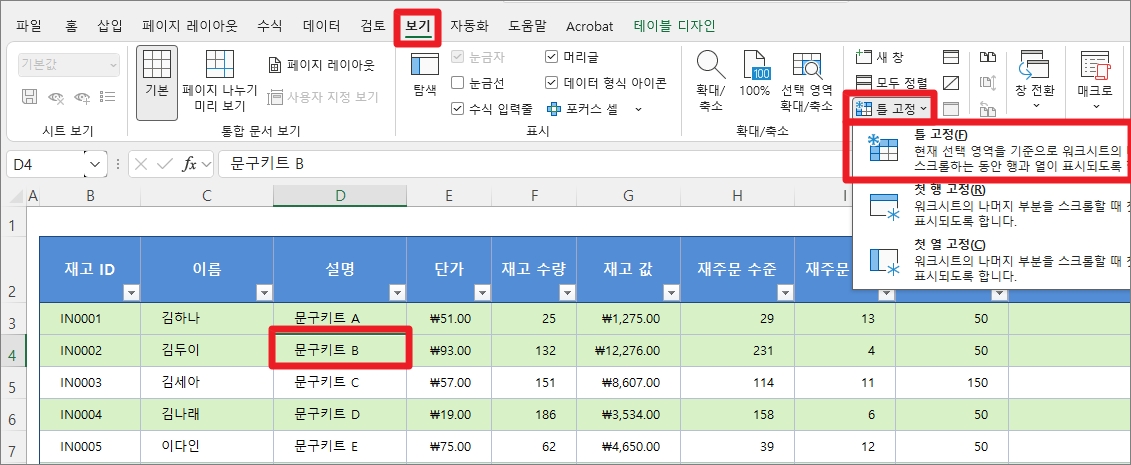Viewport: 1131px width, 465px height.
Task: Click the split window icon
Action: [951, 57]
